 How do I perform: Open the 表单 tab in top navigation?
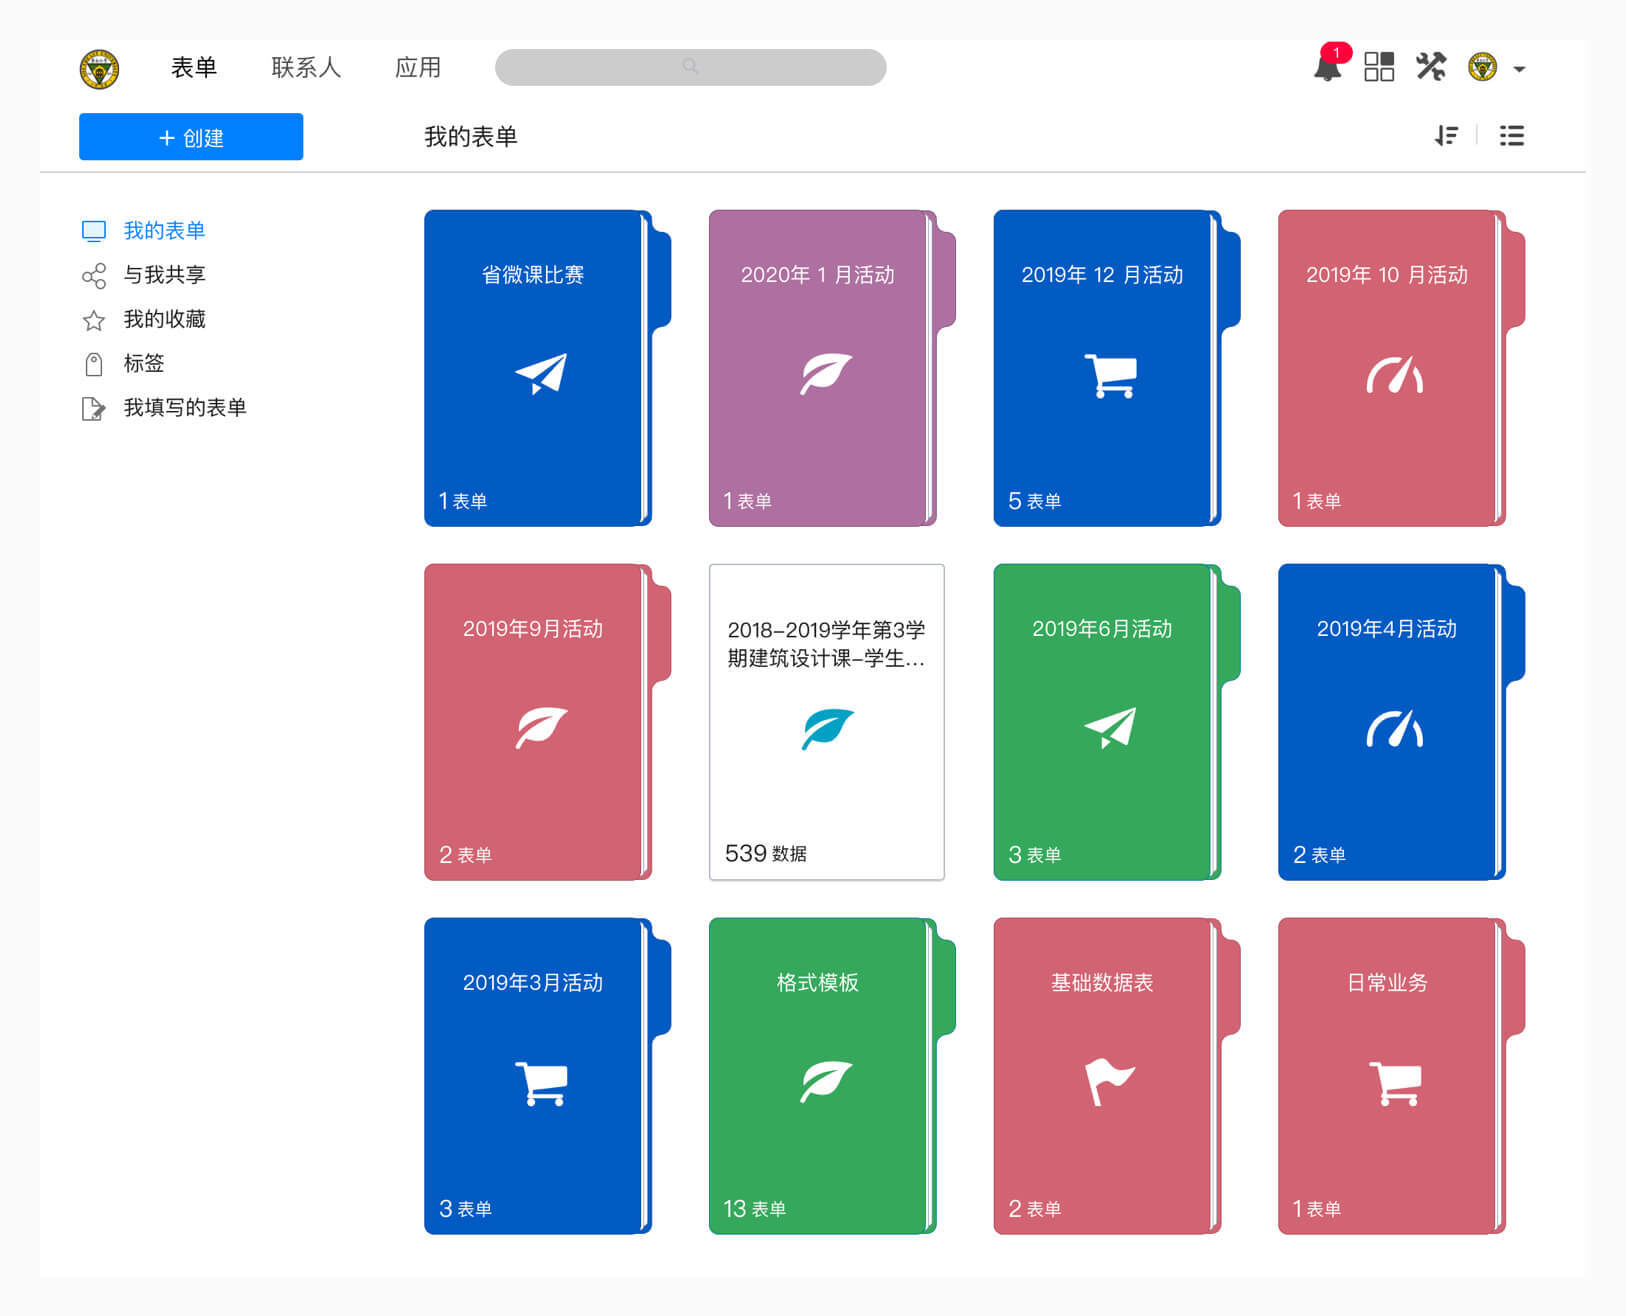coord(193,67)
